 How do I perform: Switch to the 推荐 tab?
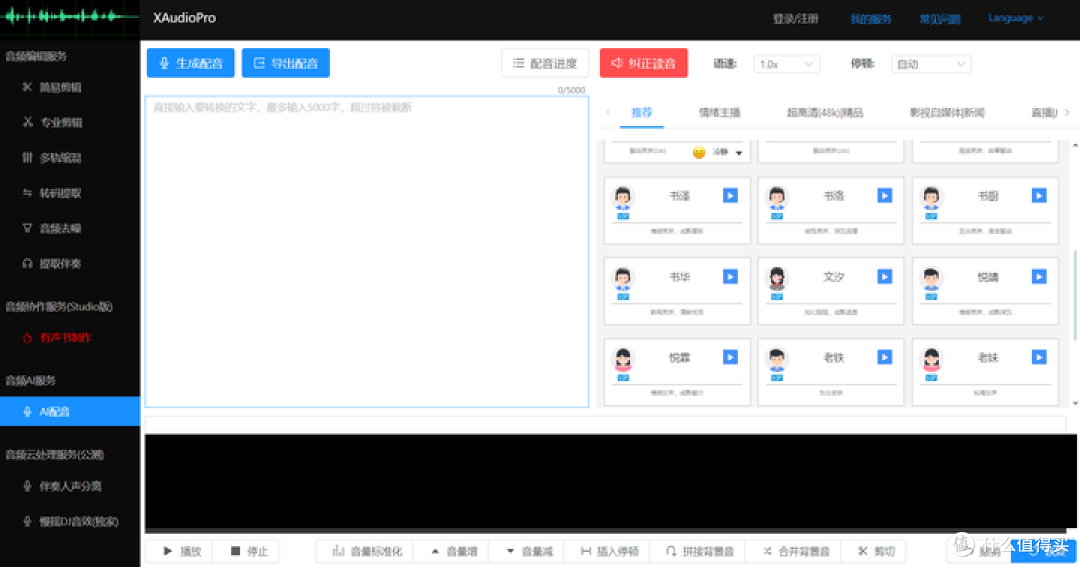tap(641, 112)
